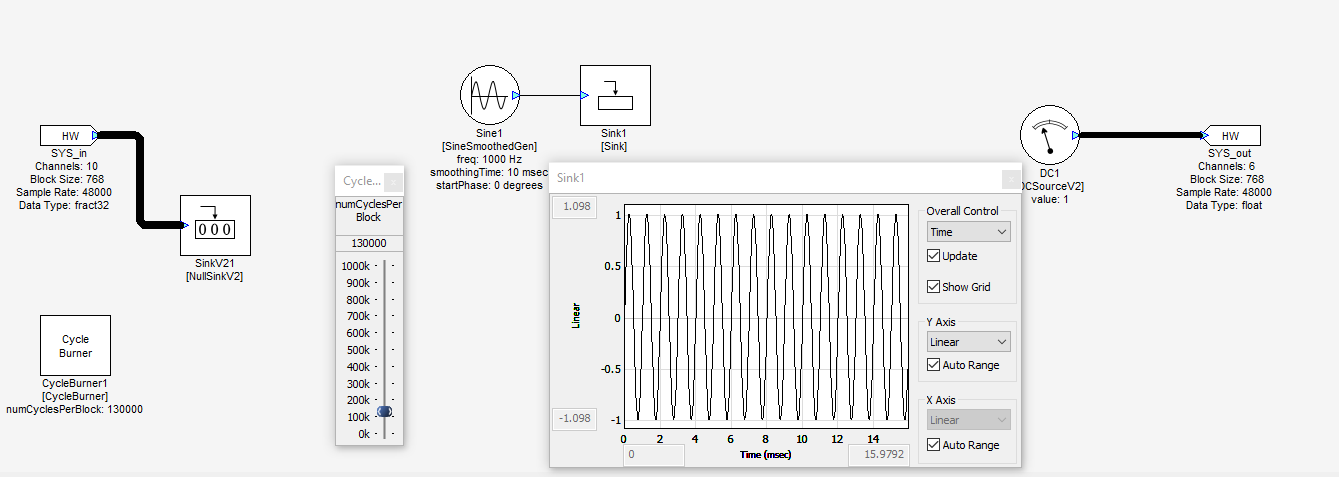Click the numCyclesPerBlock slider handle
Viewport: 1339px width, 477px height.
coord(385,412)
